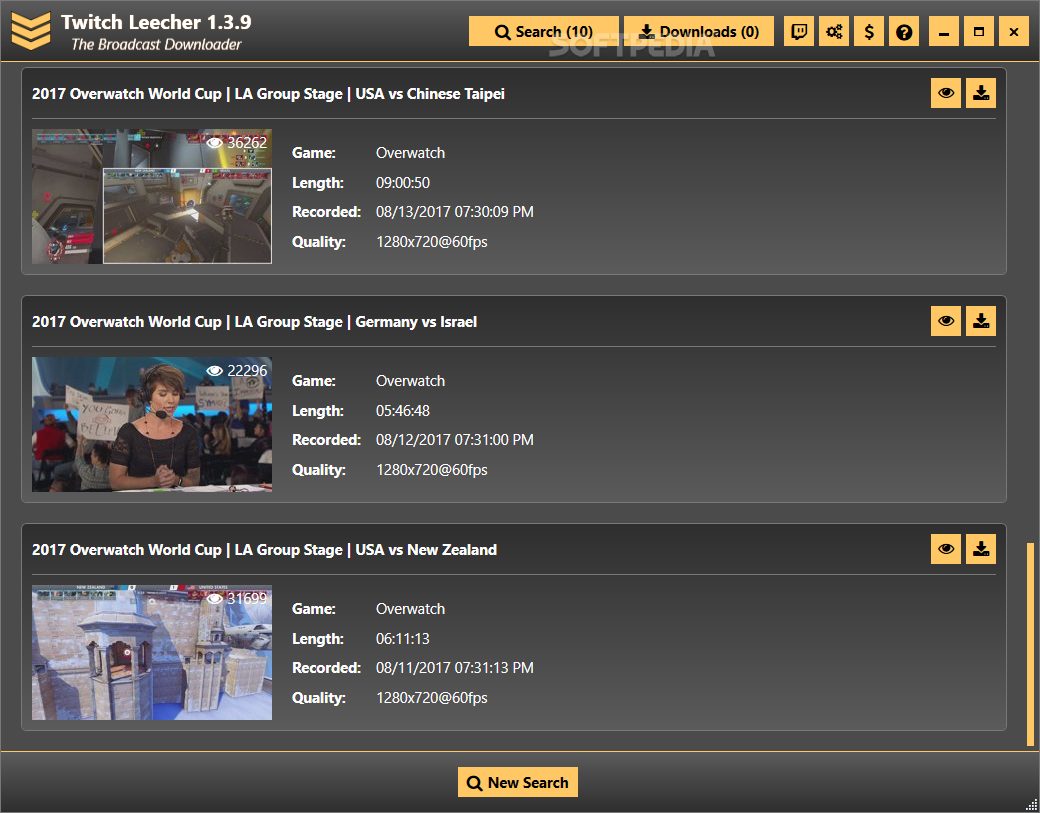Click the Twitch Leecher logo icon
This screenshot has width=1040, height=813.
30,31
